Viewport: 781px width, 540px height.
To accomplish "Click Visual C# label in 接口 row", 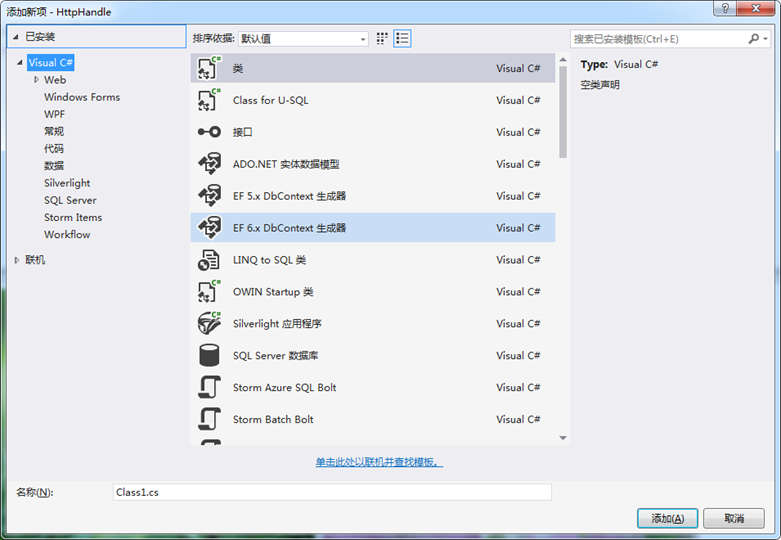I will coord(518,132).
